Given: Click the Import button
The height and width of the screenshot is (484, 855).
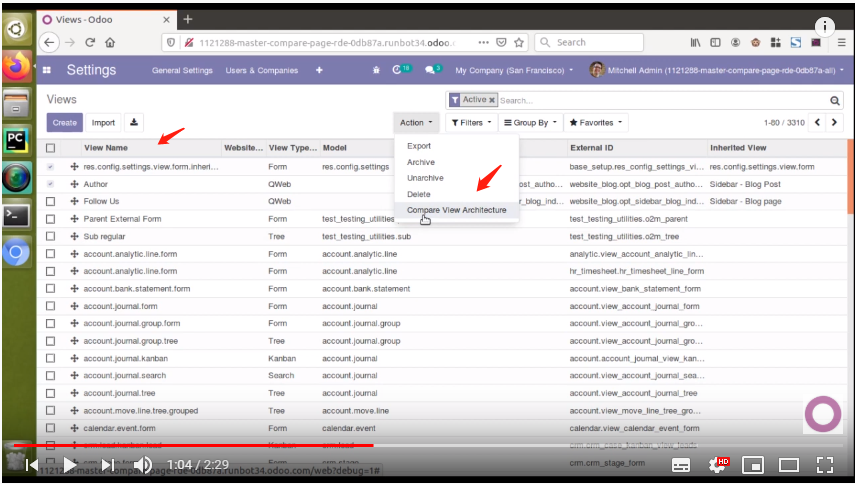Looking at the screenshot, I should (103, 123).
